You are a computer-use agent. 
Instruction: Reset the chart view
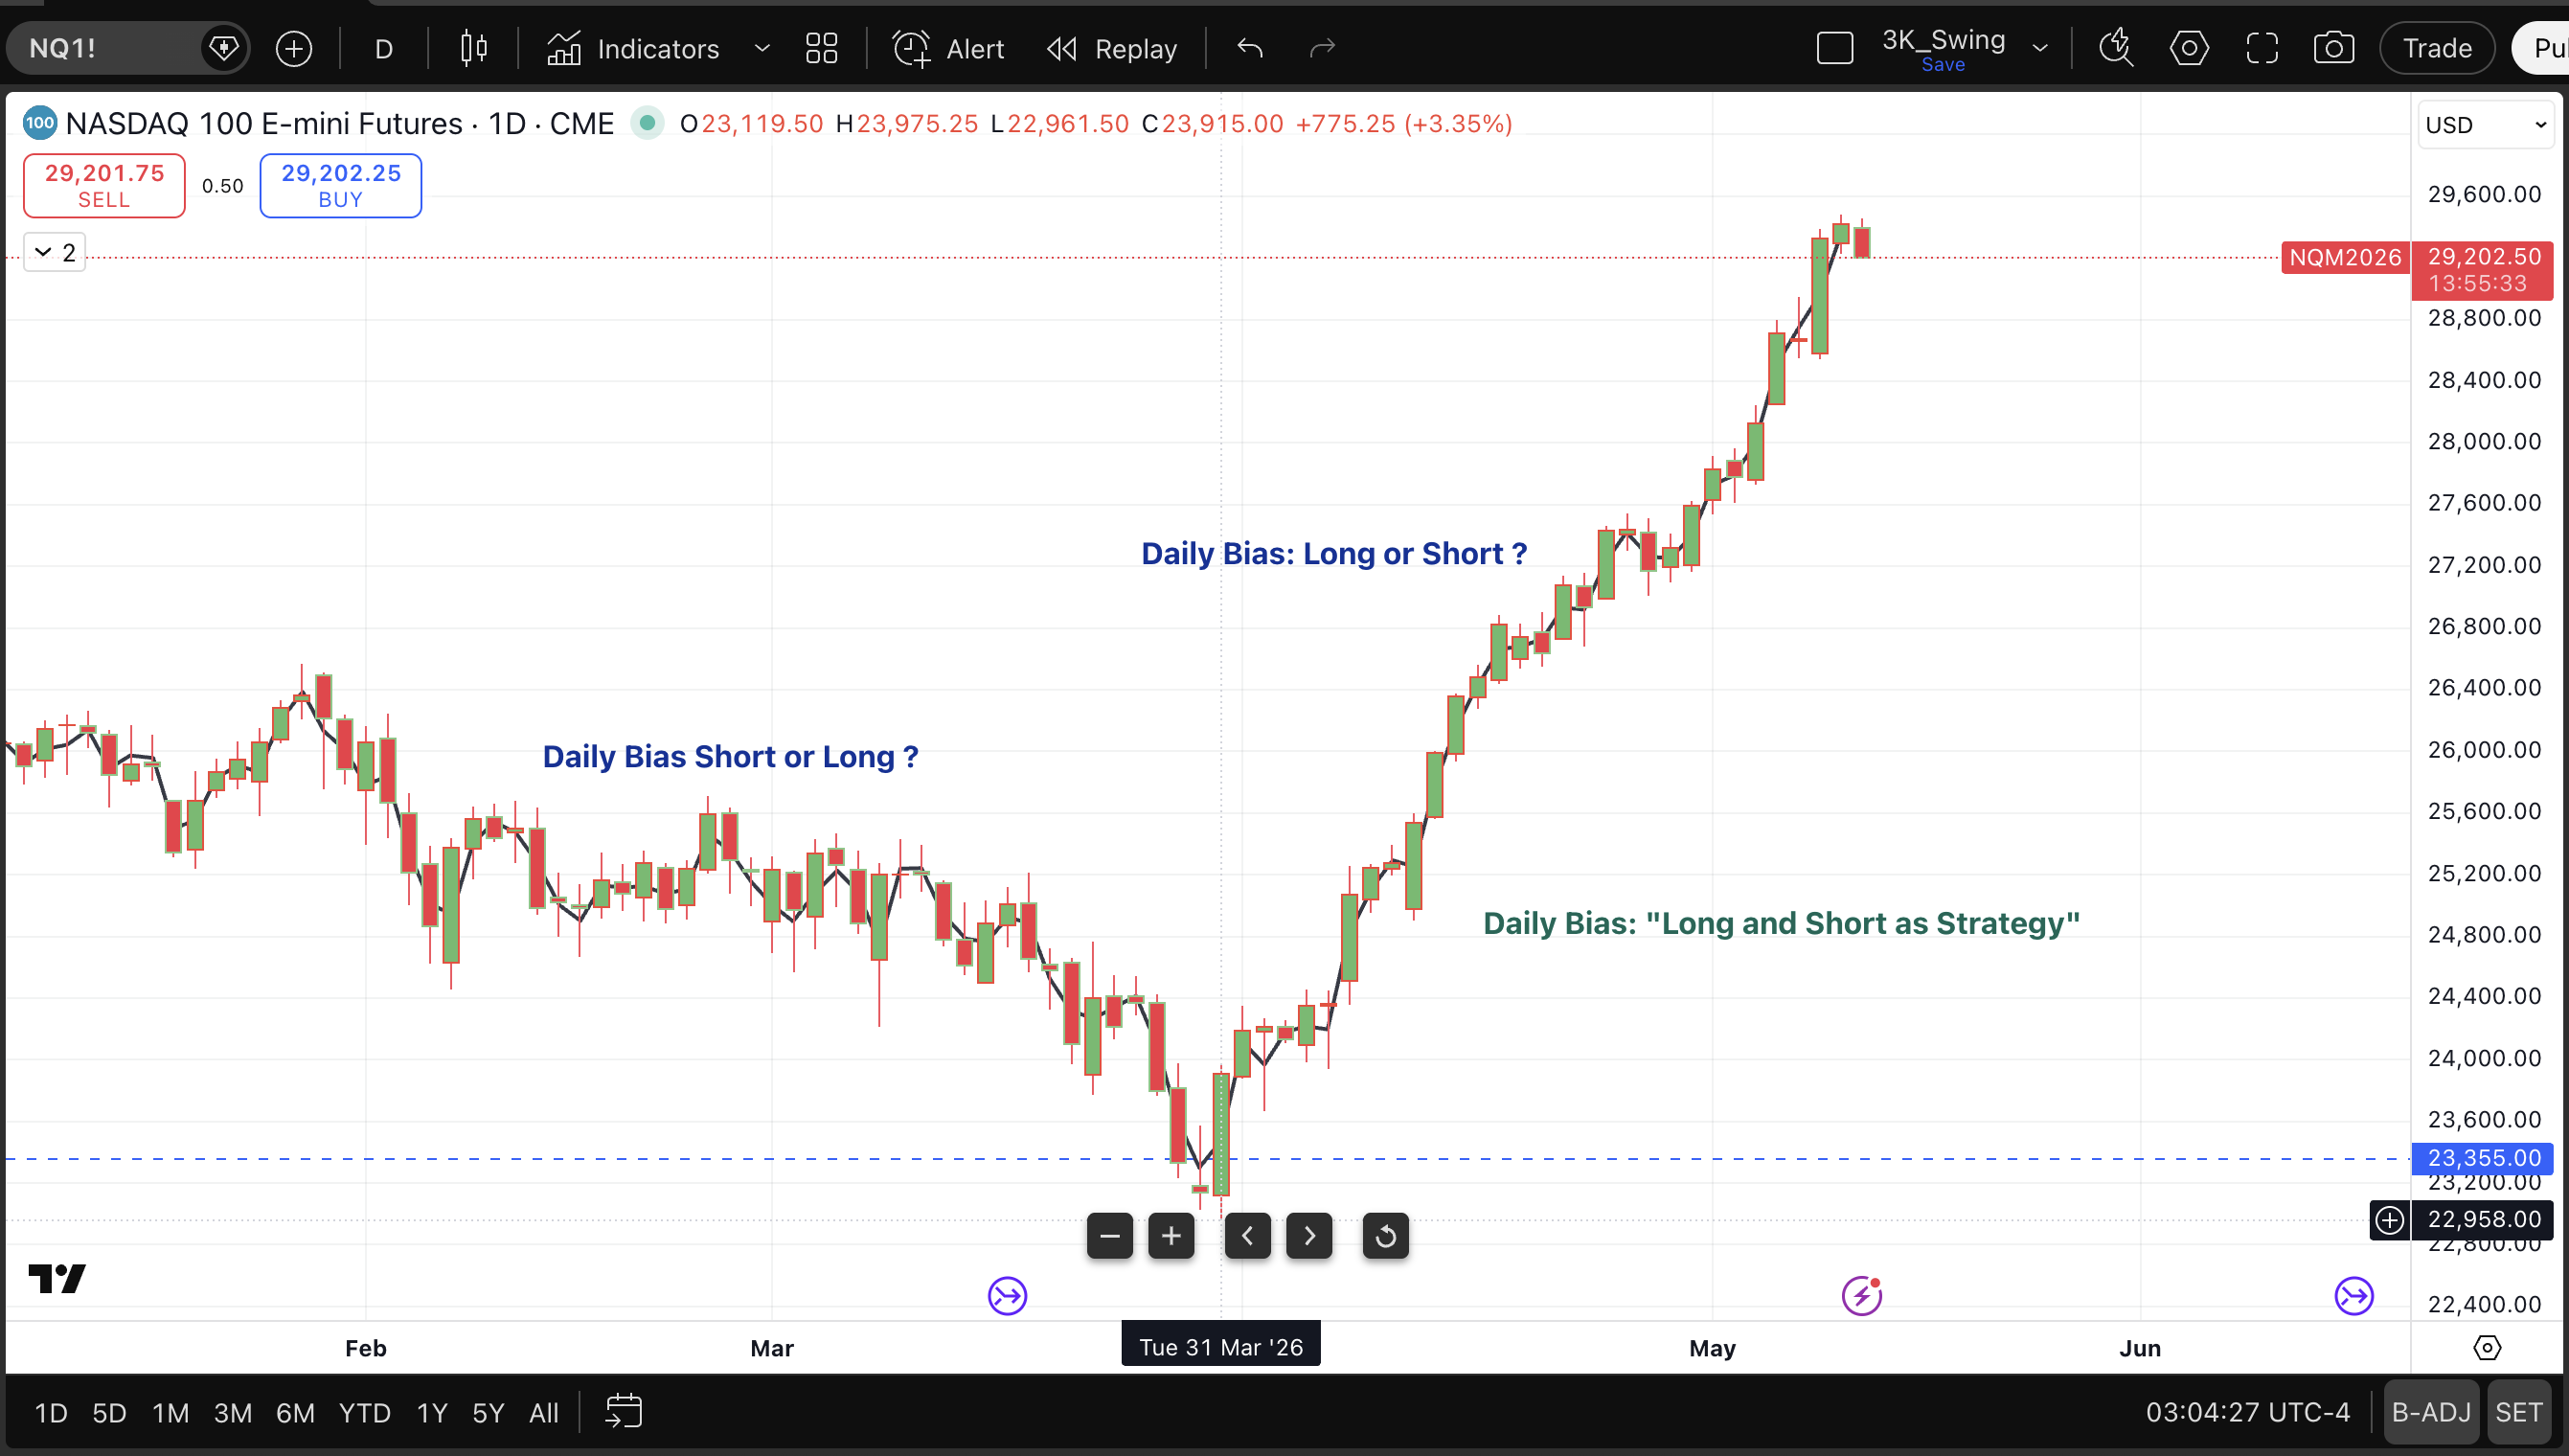(x=1386, y=1237)
